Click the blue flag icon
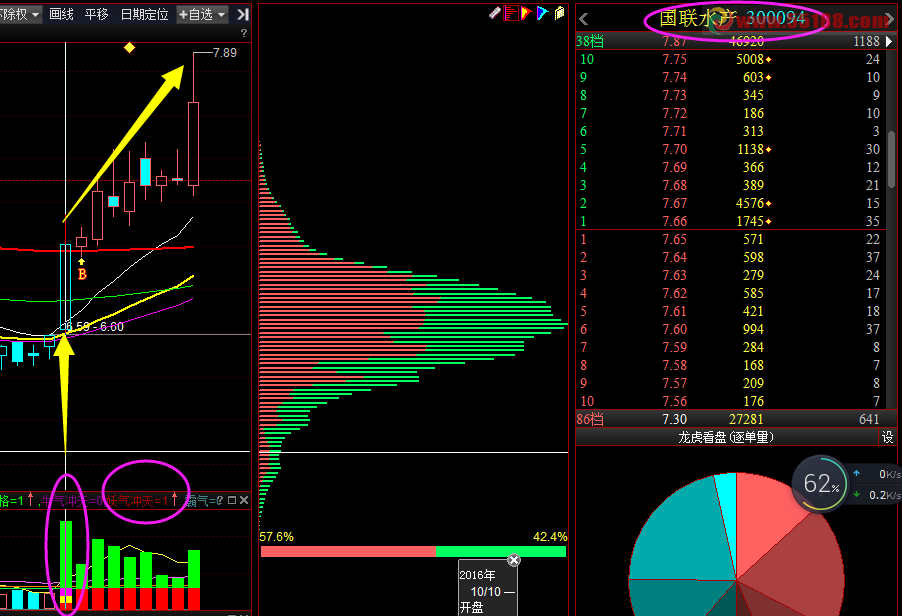The width and height of the screenshot is (902, 616). click(x=542, y=13)
